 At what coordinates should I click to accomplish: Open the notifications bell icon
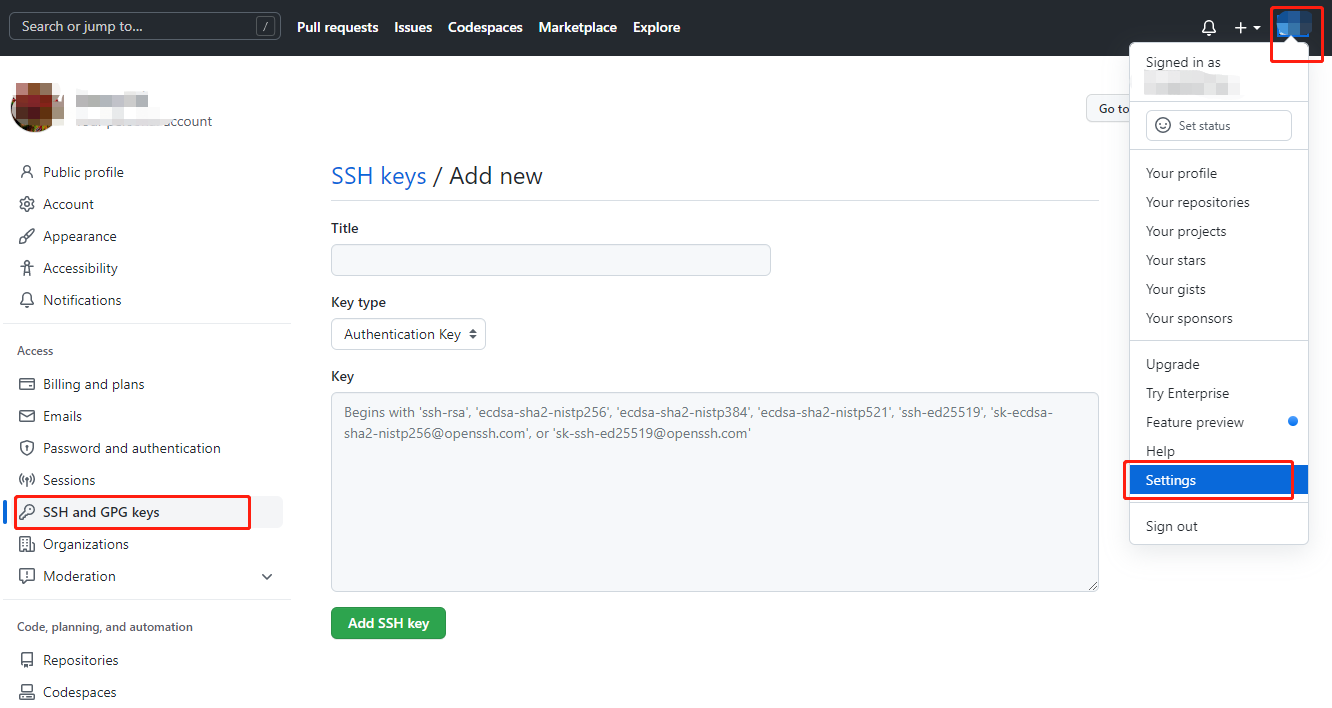point(1209,28)
